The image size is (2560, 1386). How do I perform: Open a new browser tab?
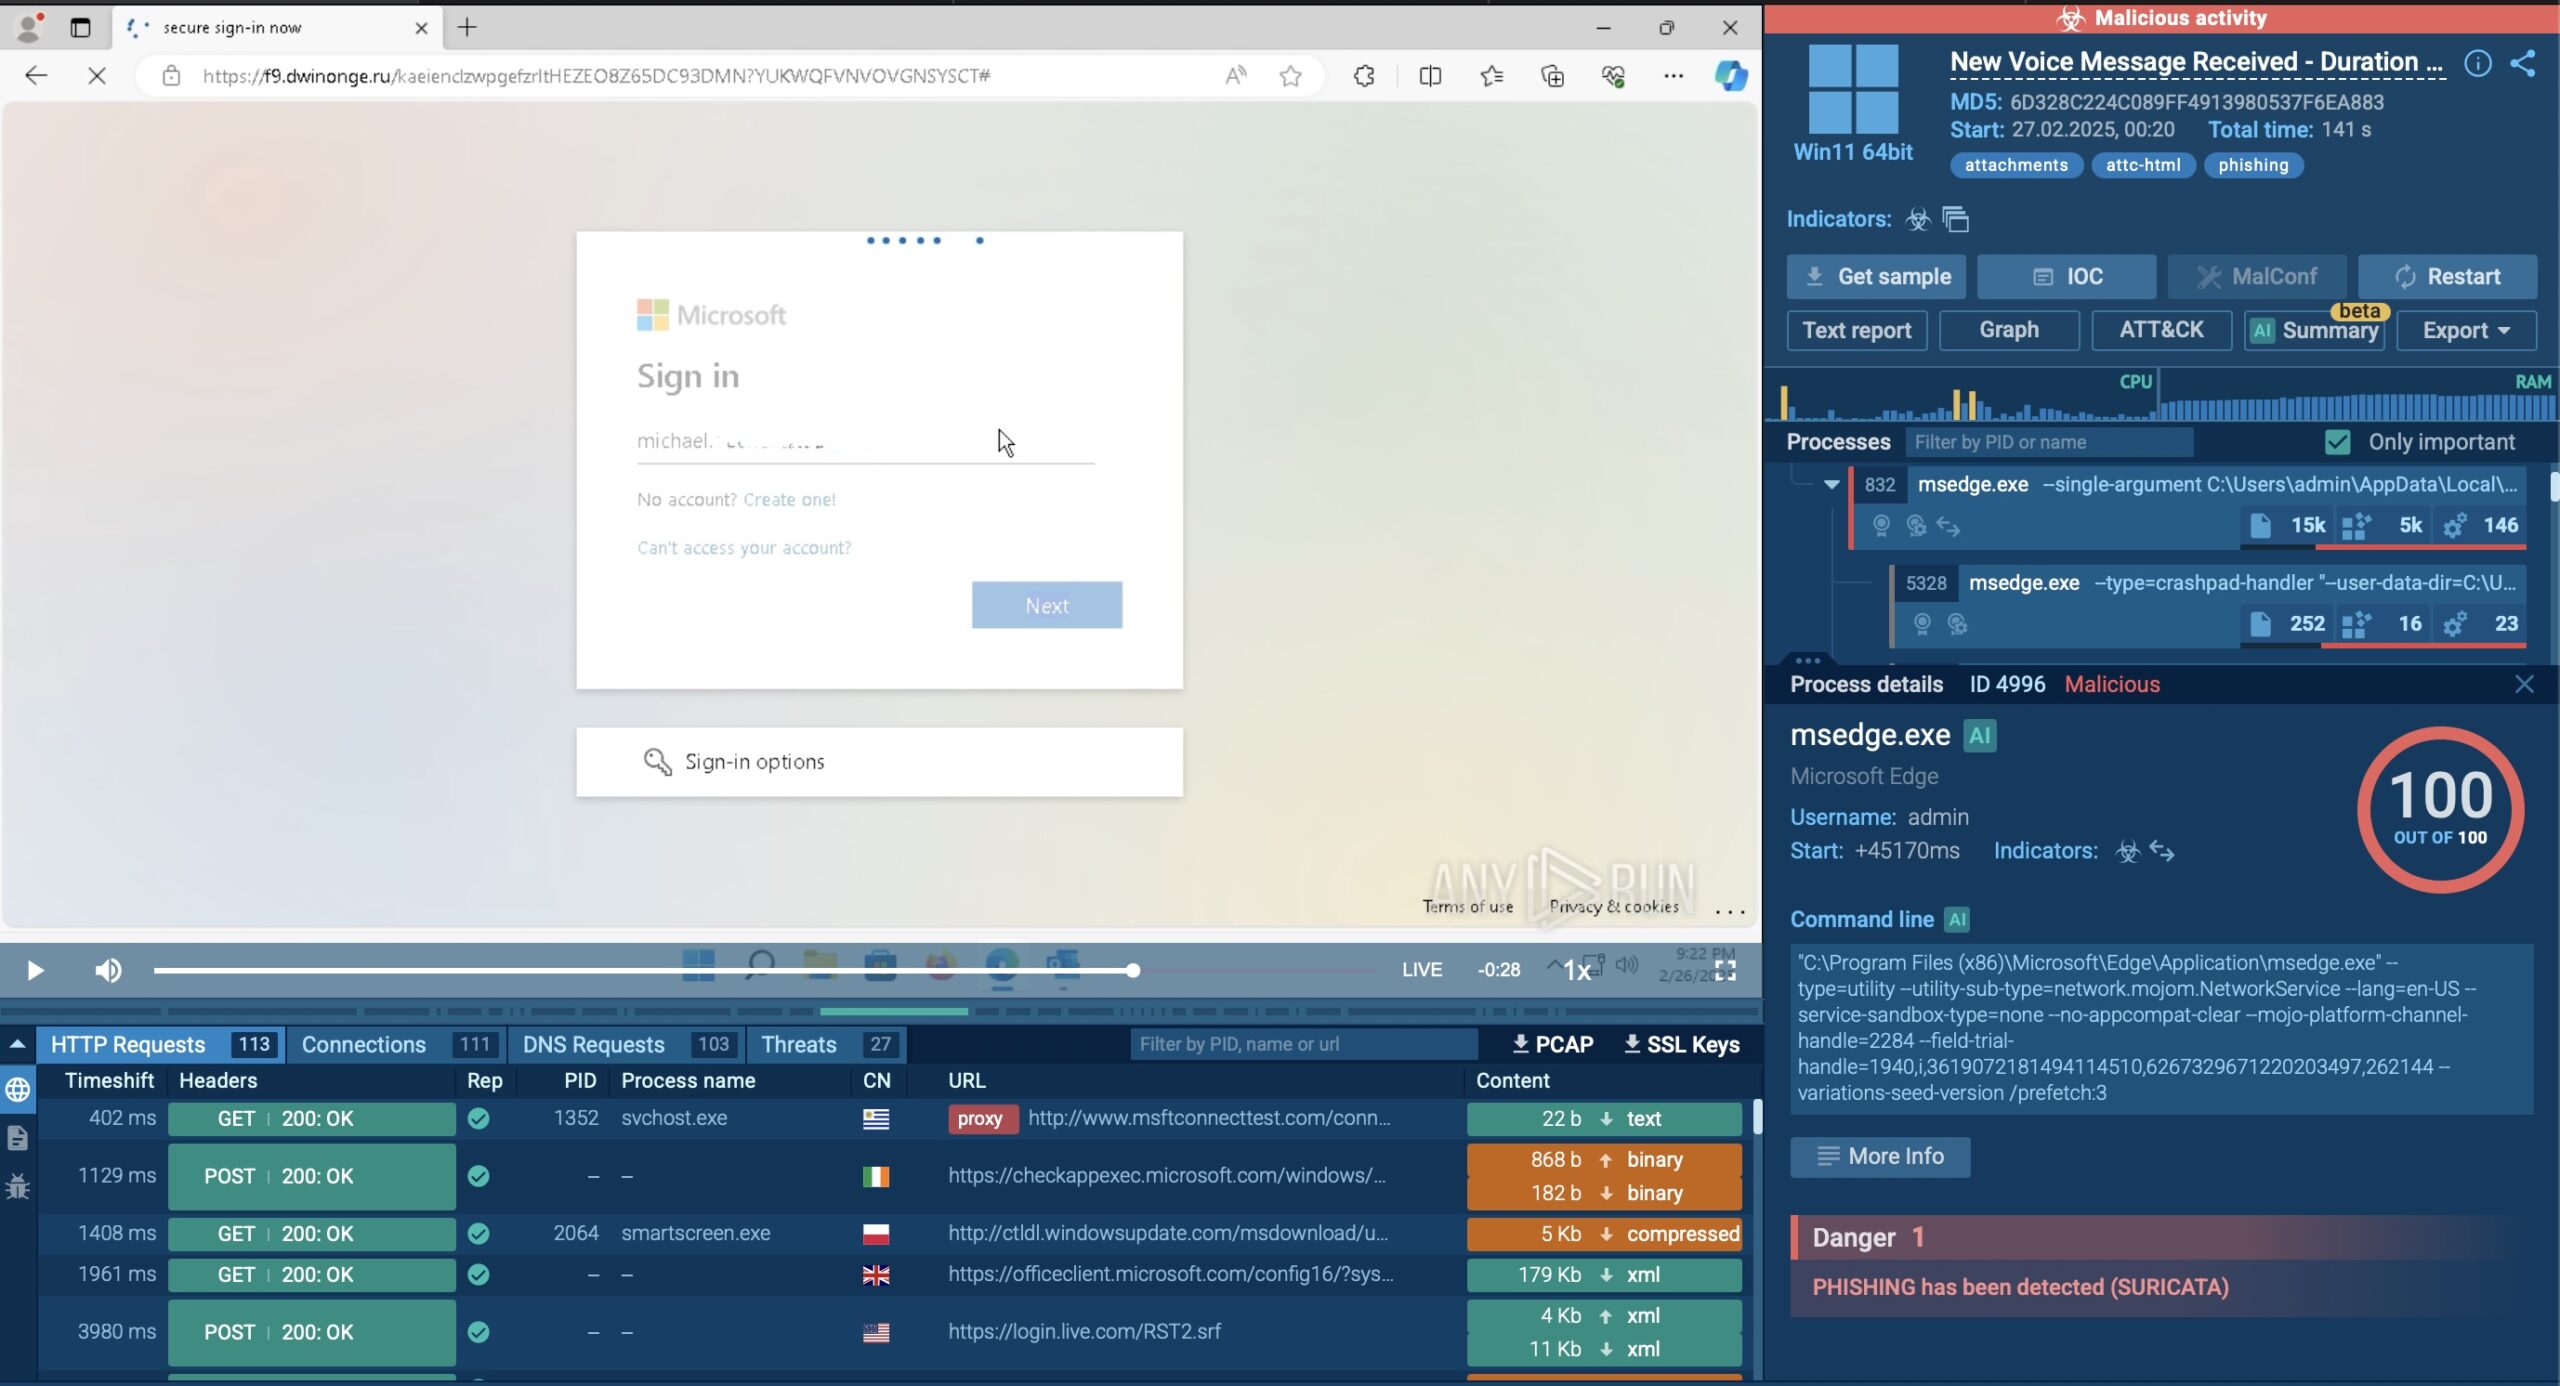pyautogui.click(x=467, y=27)
